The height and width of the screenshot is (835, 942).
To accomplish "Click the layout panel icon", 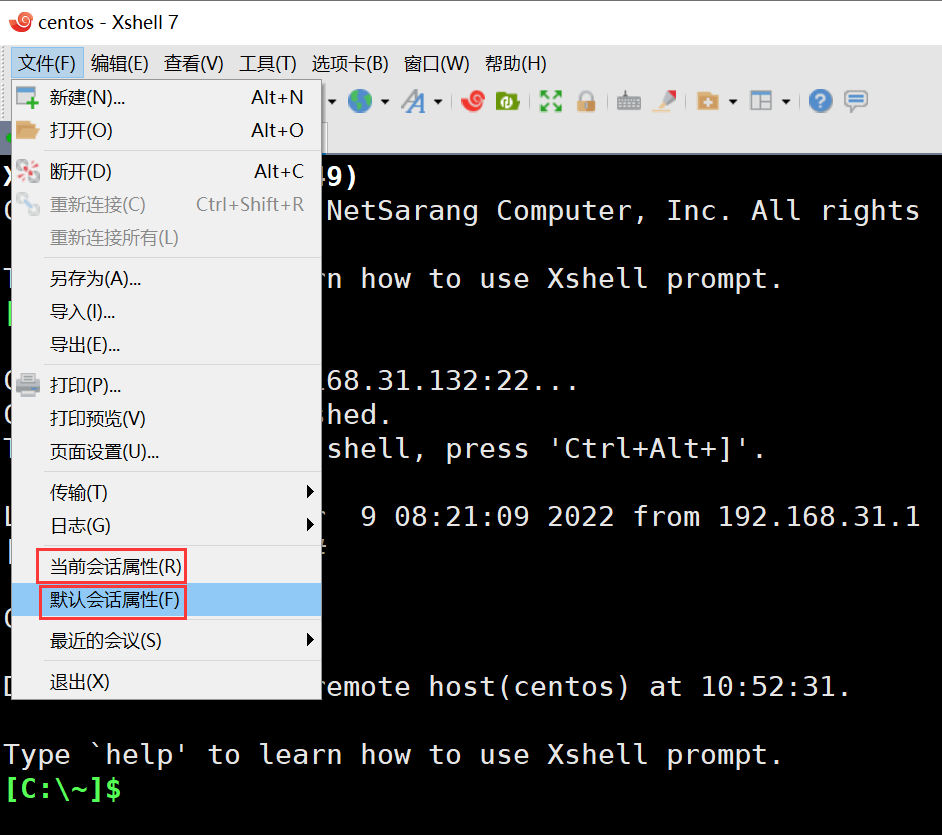I will click(761, 101).
